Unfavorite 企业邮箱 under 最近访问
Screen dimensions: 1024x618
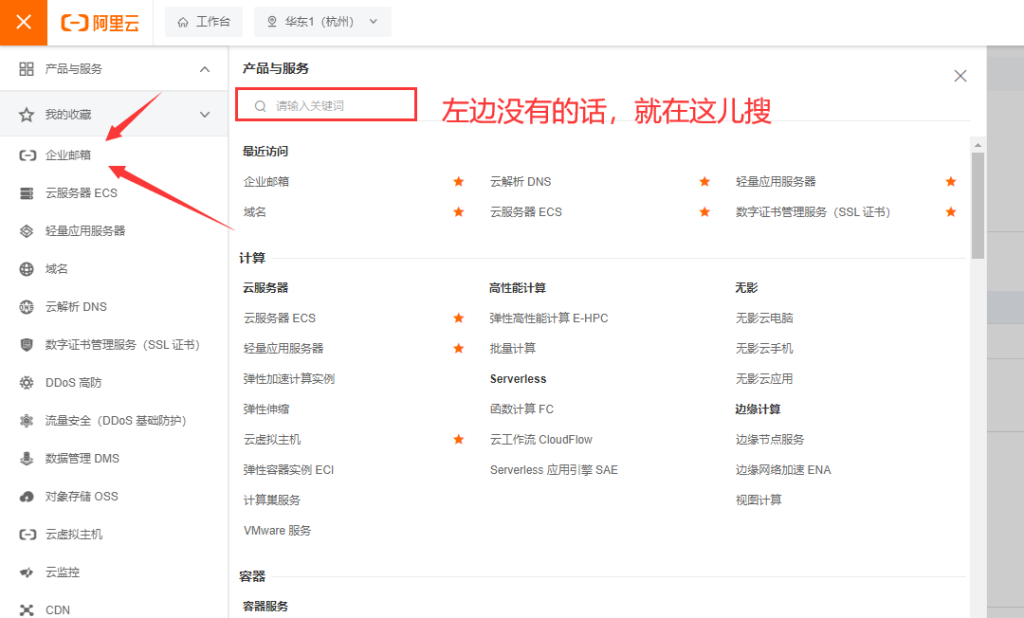tap(458, 182)
